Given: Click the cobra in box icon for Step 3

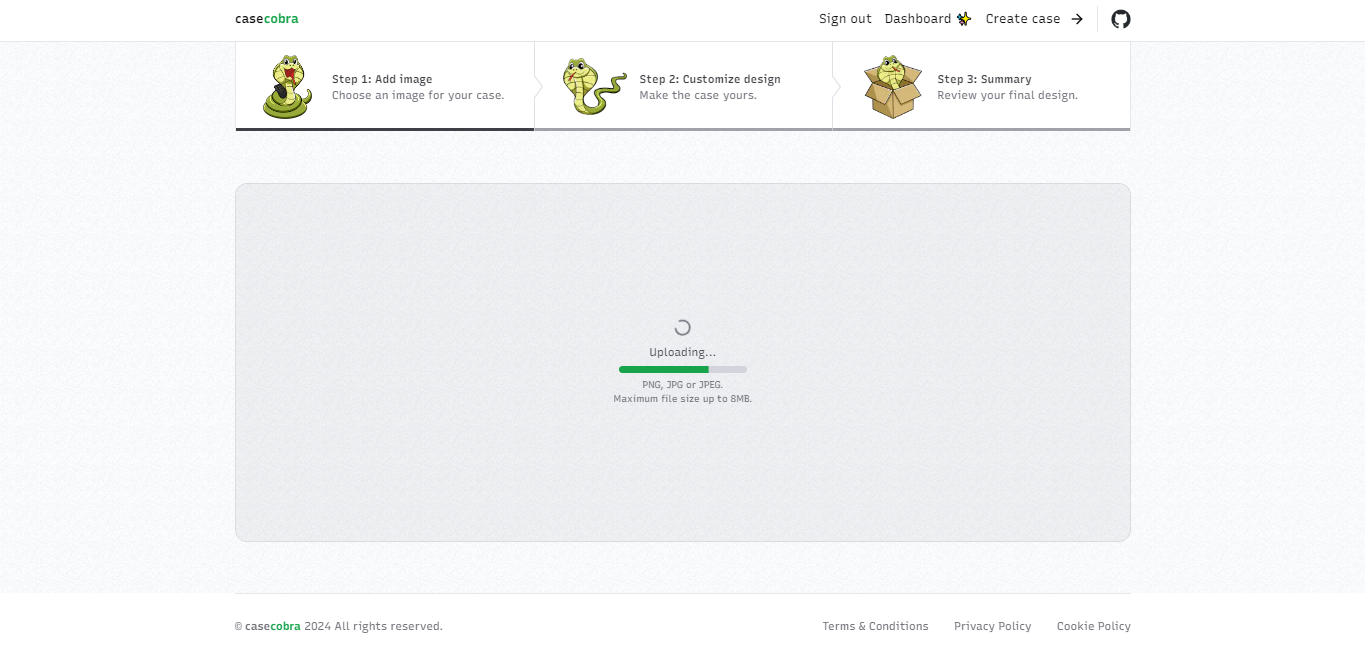Looking at the screenshot, I should pos(892,87).
